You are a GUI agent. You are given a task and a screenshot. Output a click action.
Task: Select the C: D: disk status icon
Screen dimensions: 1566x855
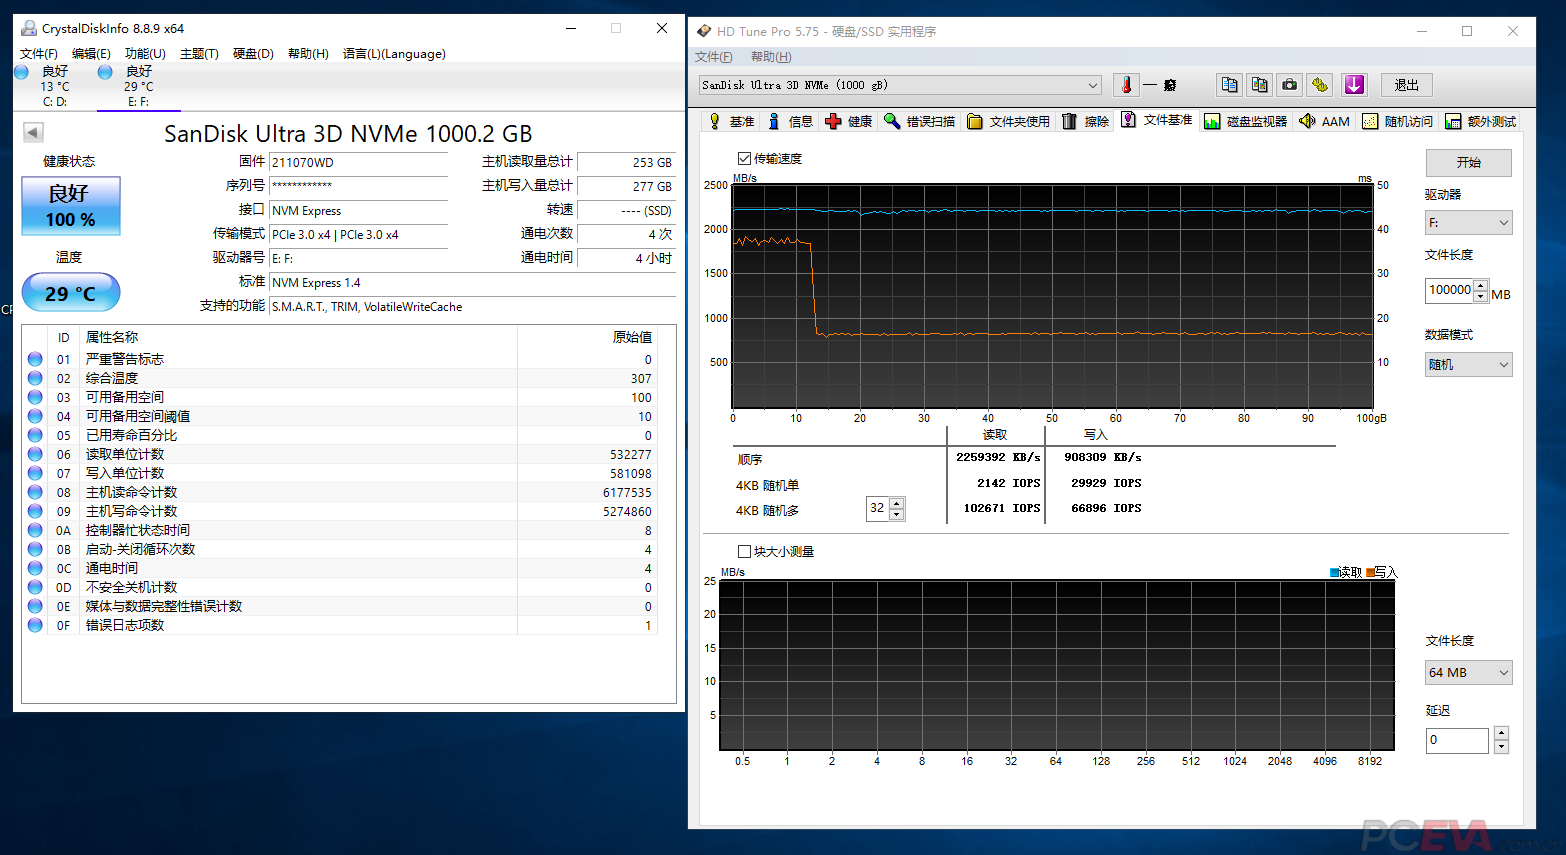(x=21, y=72)
